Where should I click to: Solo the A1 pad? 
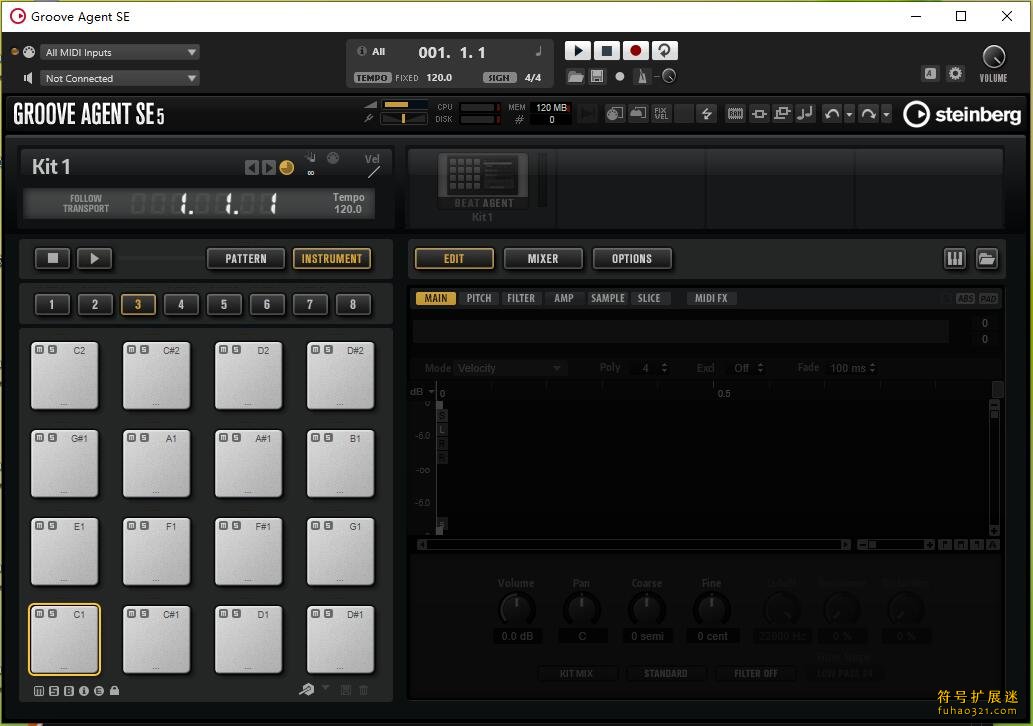(x=143, y=438)
